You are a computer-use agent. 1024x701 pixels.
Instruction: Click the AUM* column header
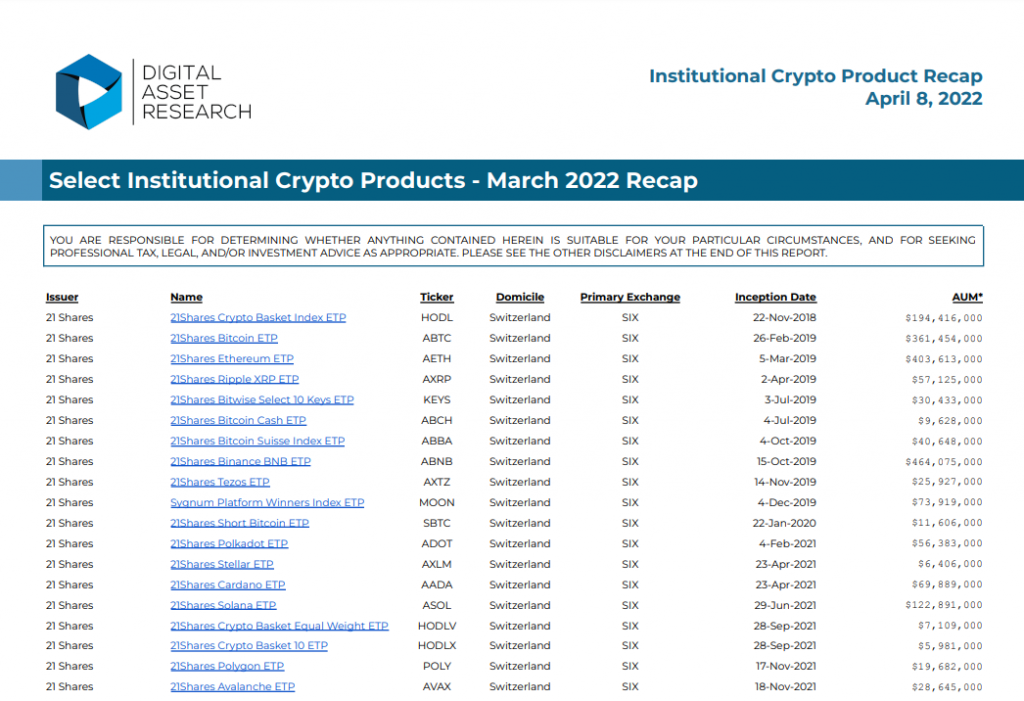[967, 297]
